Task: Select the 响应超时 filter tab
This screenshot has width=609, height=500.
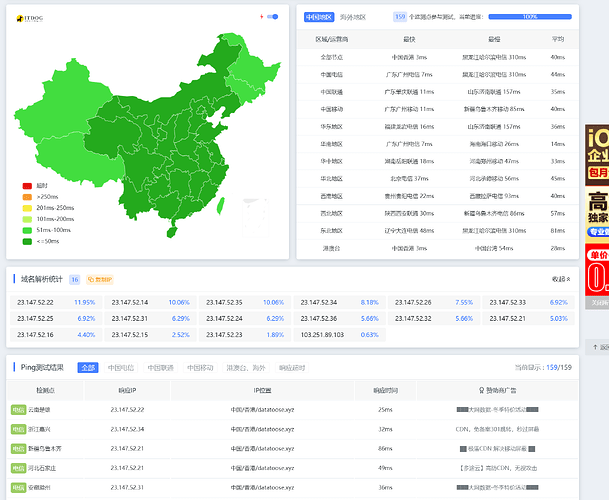Action: coord(292,368)
